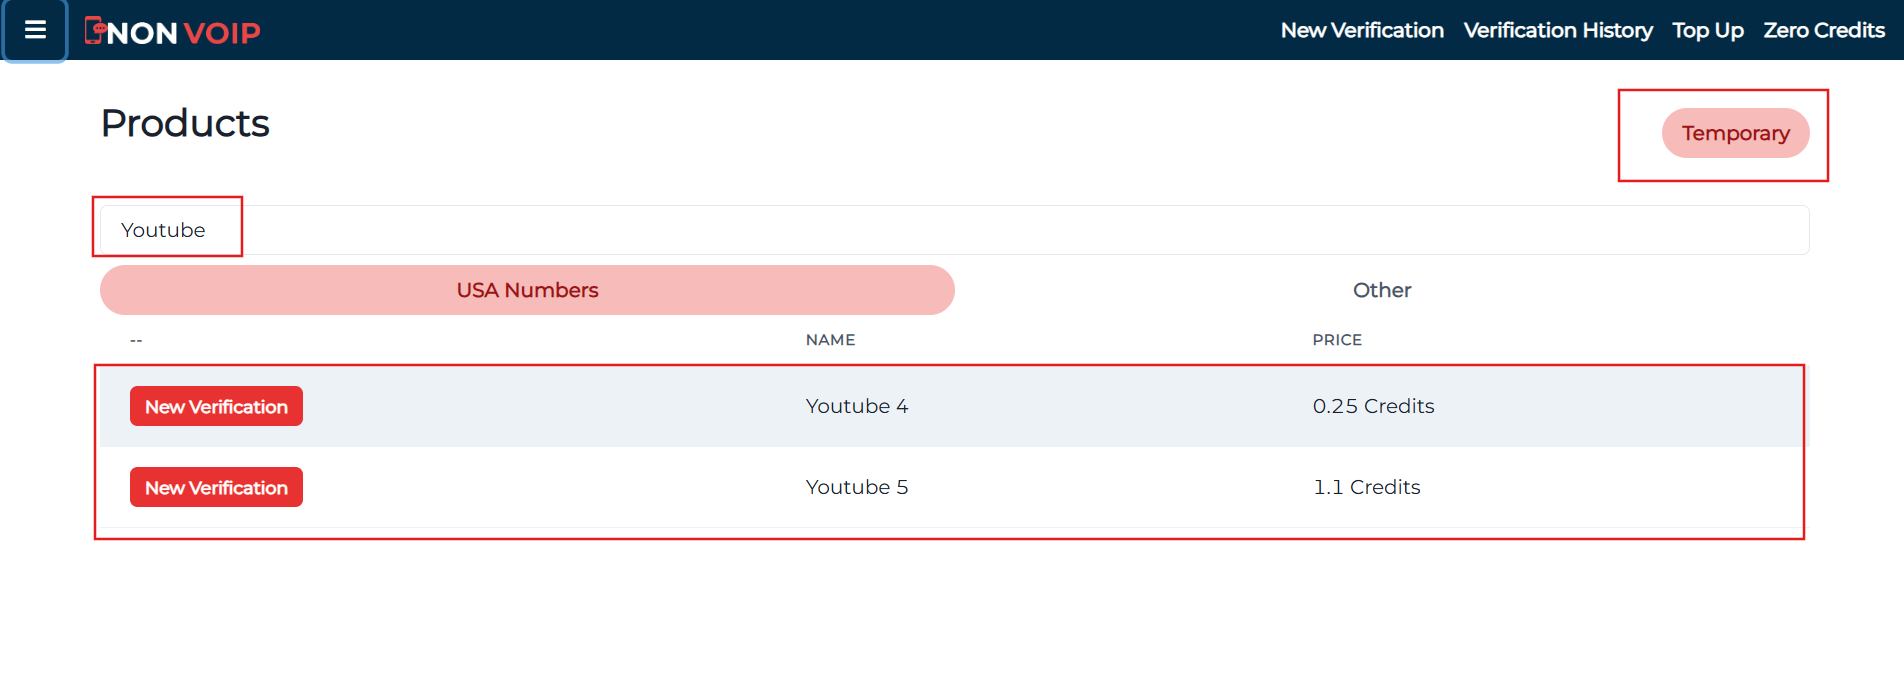This screenshot has width=1904, height=692.
Task: Start New Verification for Youtube 4
Action: click(216, 406)
